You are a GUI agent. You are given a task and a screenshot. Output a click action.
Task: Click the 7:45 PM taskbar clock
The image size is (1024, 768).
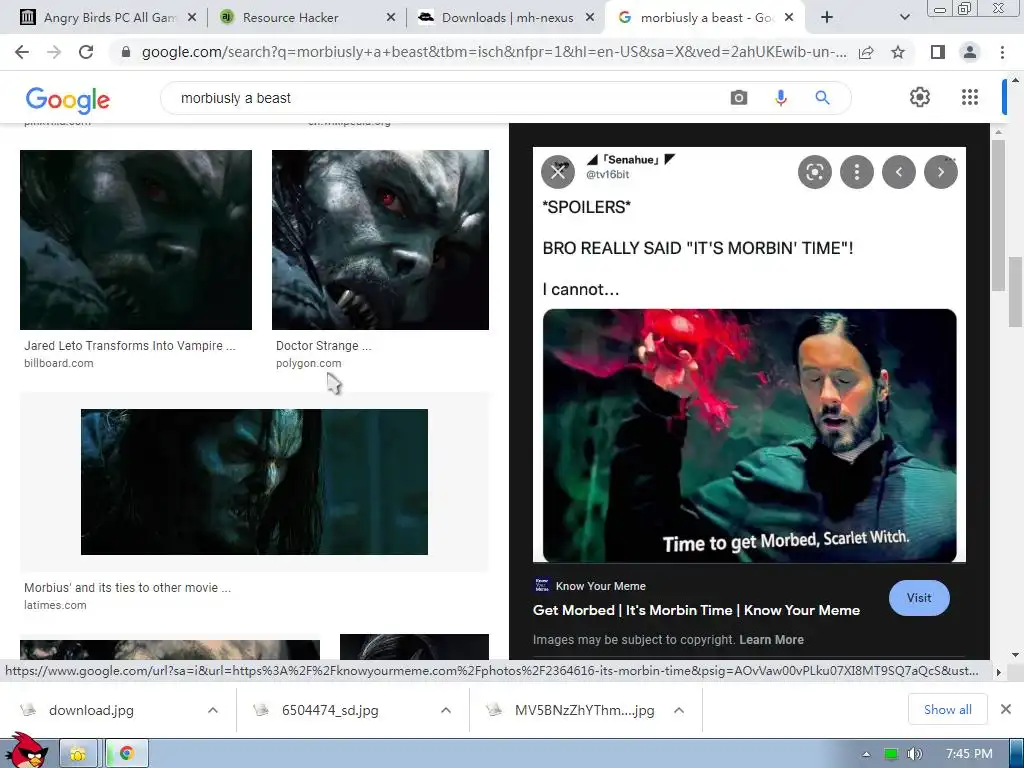coord(969,754)
